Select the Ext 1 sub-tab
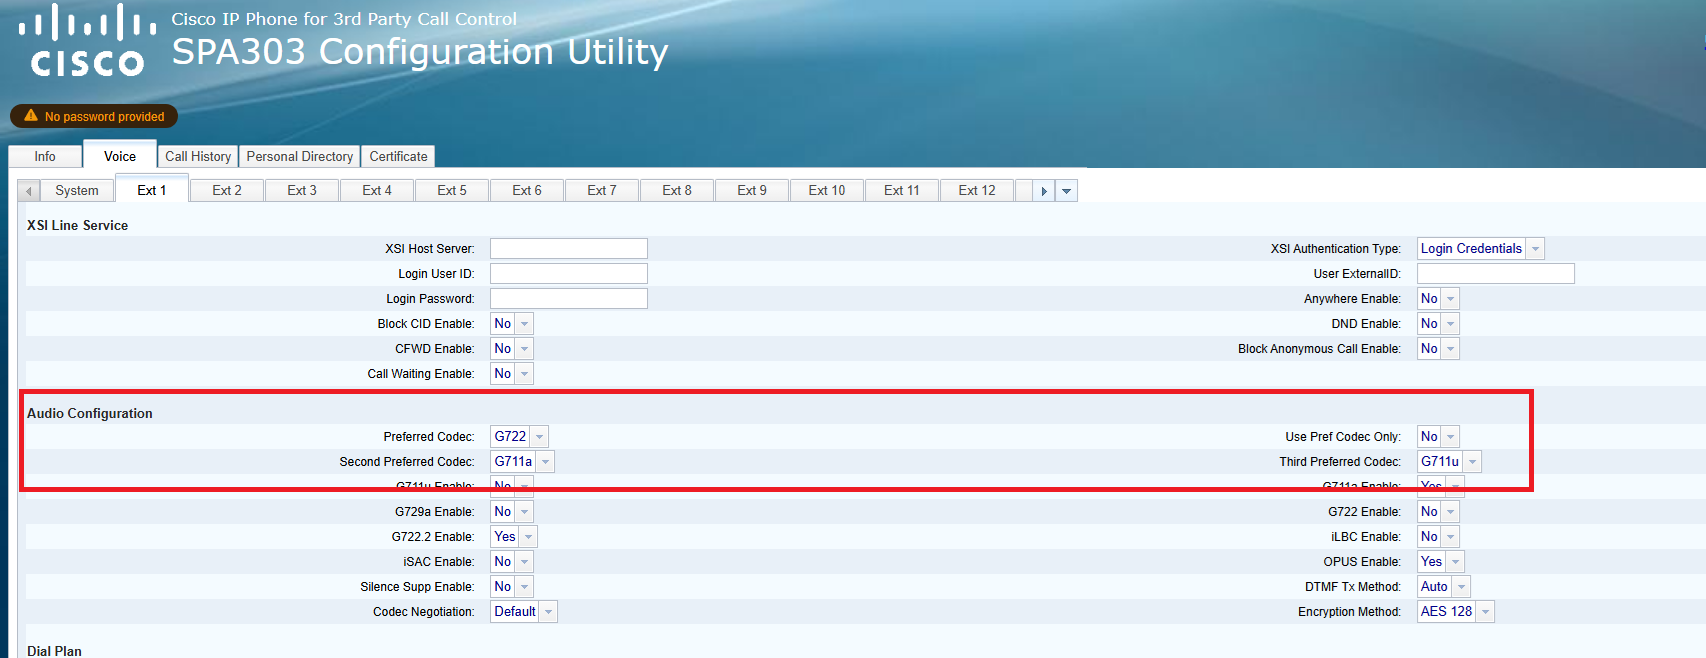The image size is (1706, 658). 152,190
